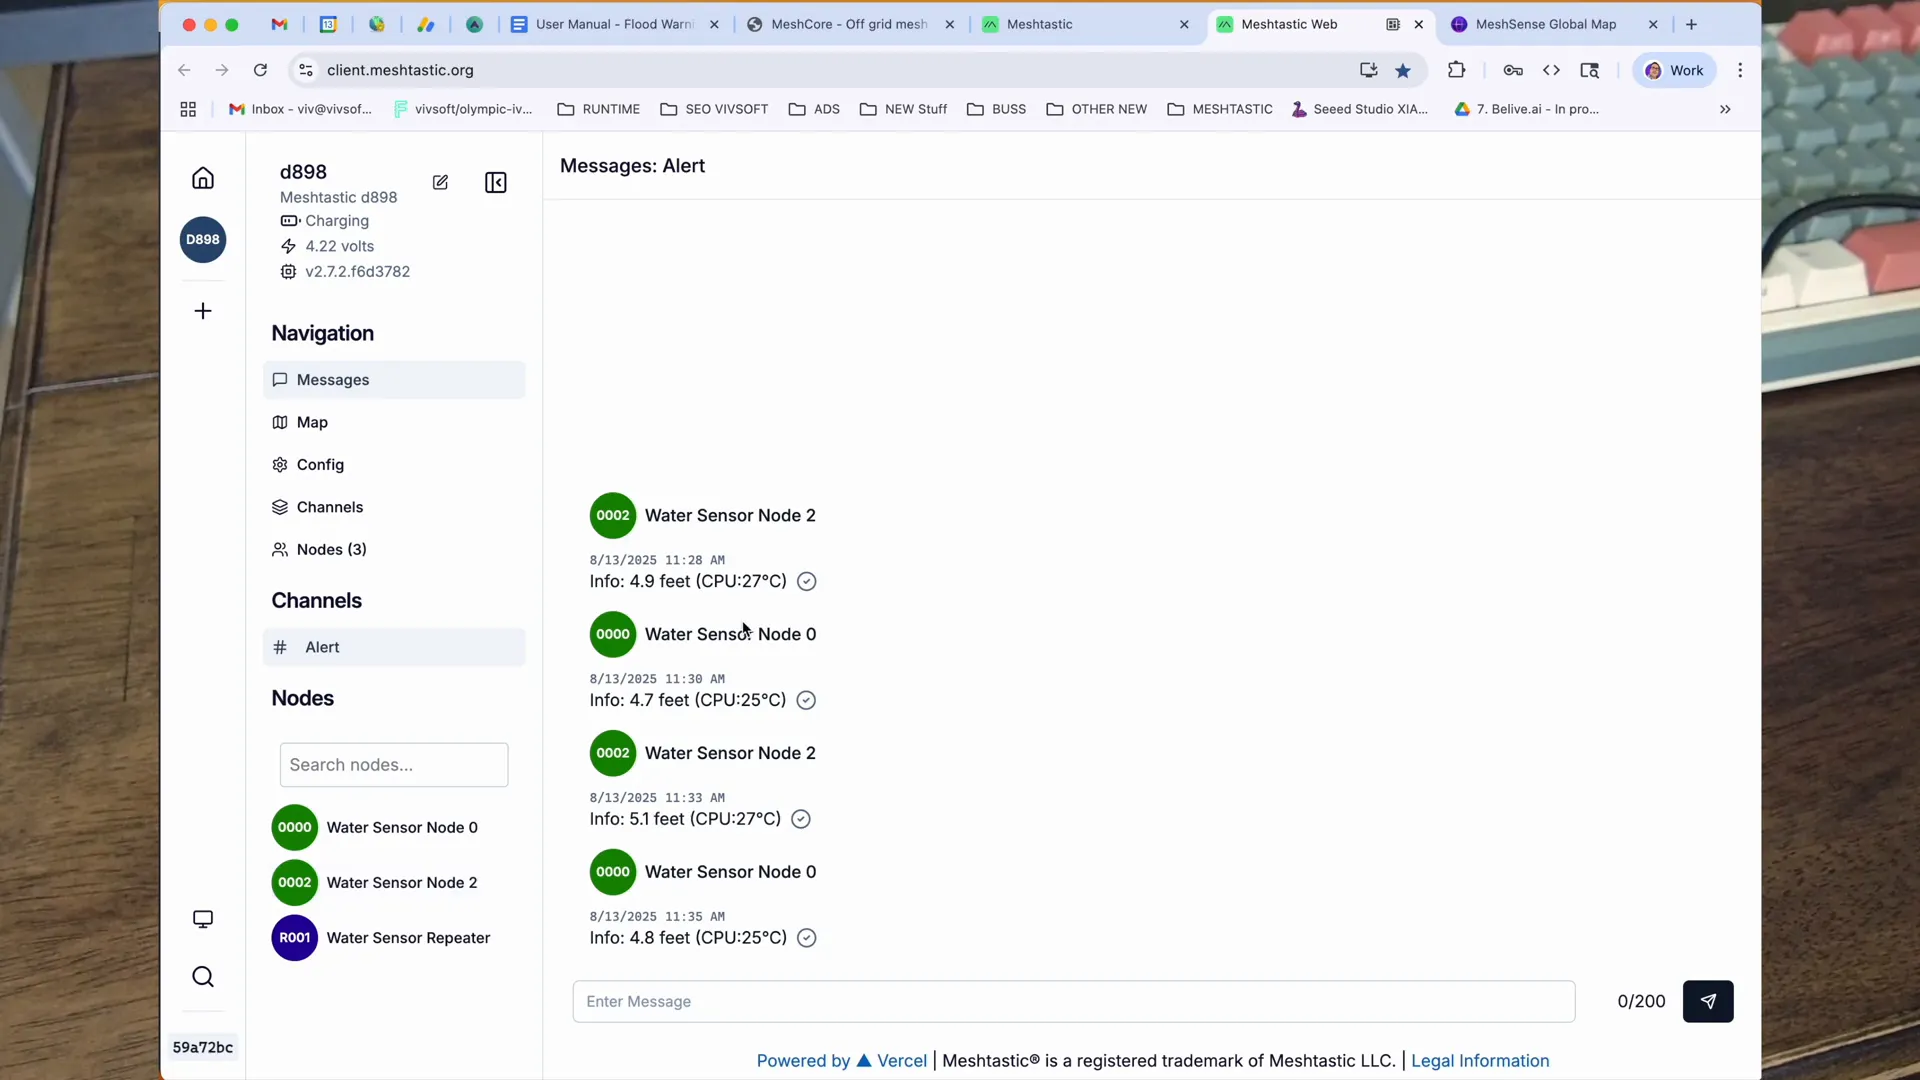Click 0000 avatar on 11:30 AM message

tap(613, 634)
